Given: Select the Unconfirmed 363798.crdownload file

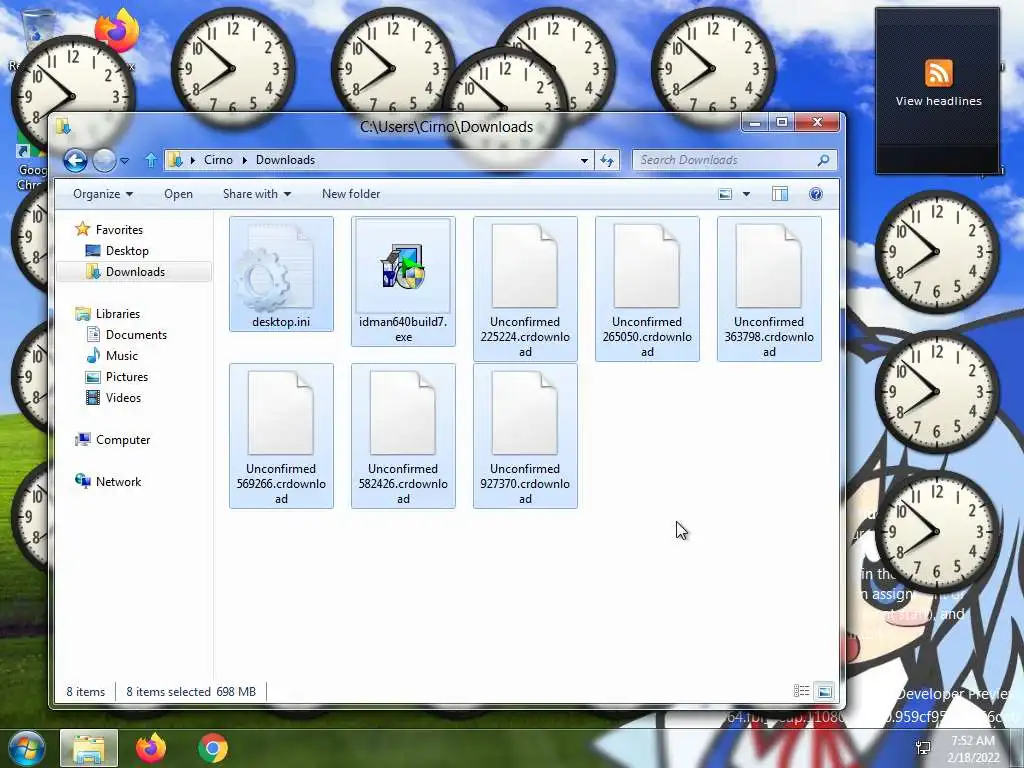Looking at the screenshot, I should click(769, 289).
